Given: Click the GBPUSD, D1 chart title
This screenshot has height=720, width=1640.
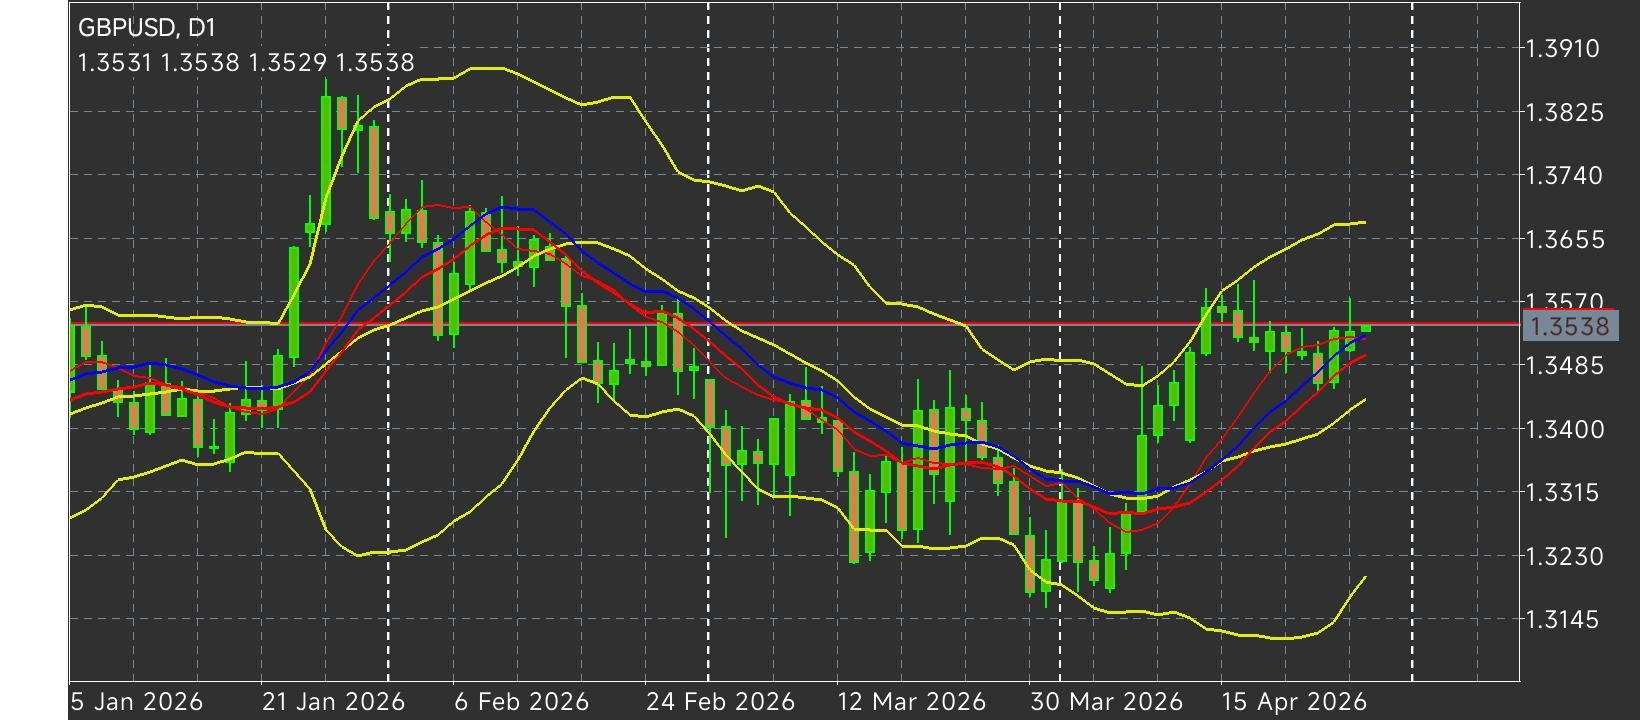Looking at the screenshot, I should pyautogui.click(x=146, y=27).
